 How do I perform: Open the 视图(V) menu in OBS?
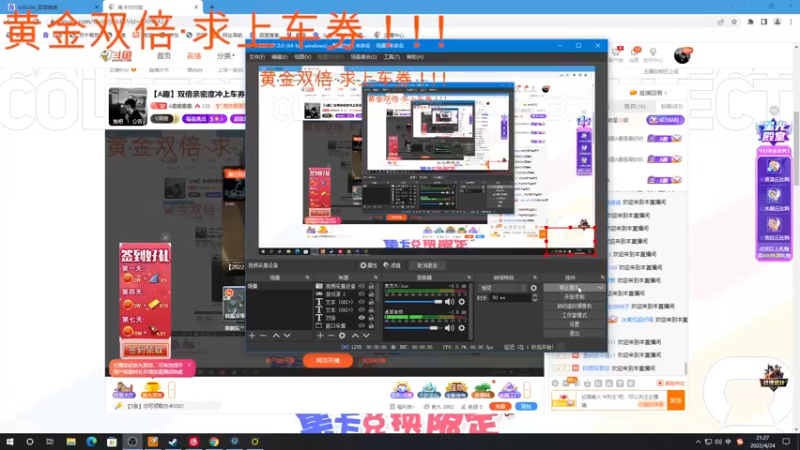pos(303,57)
